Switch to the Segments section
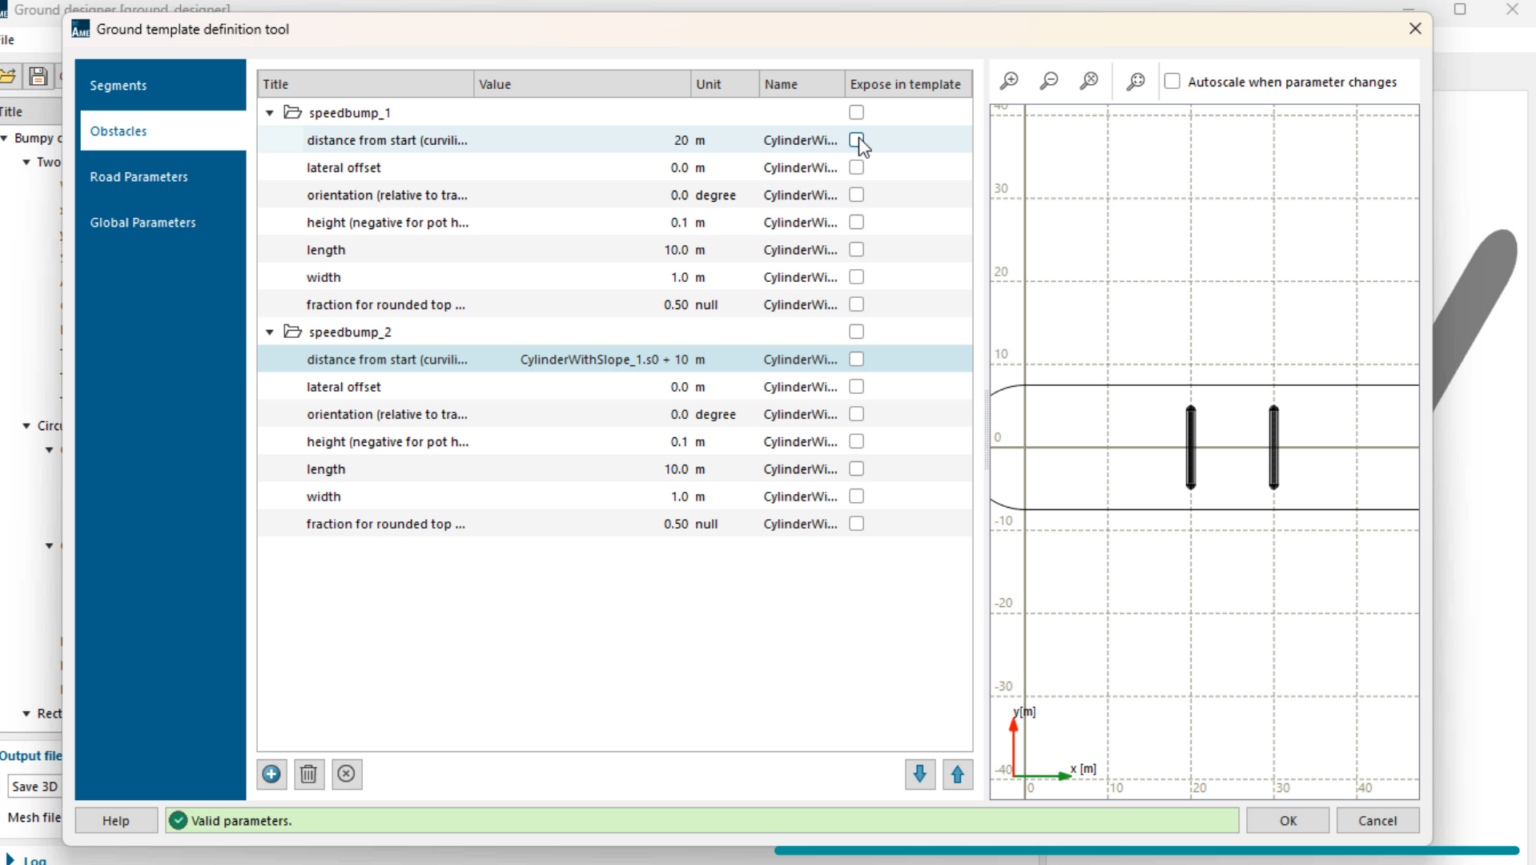 tap(118, 85)
